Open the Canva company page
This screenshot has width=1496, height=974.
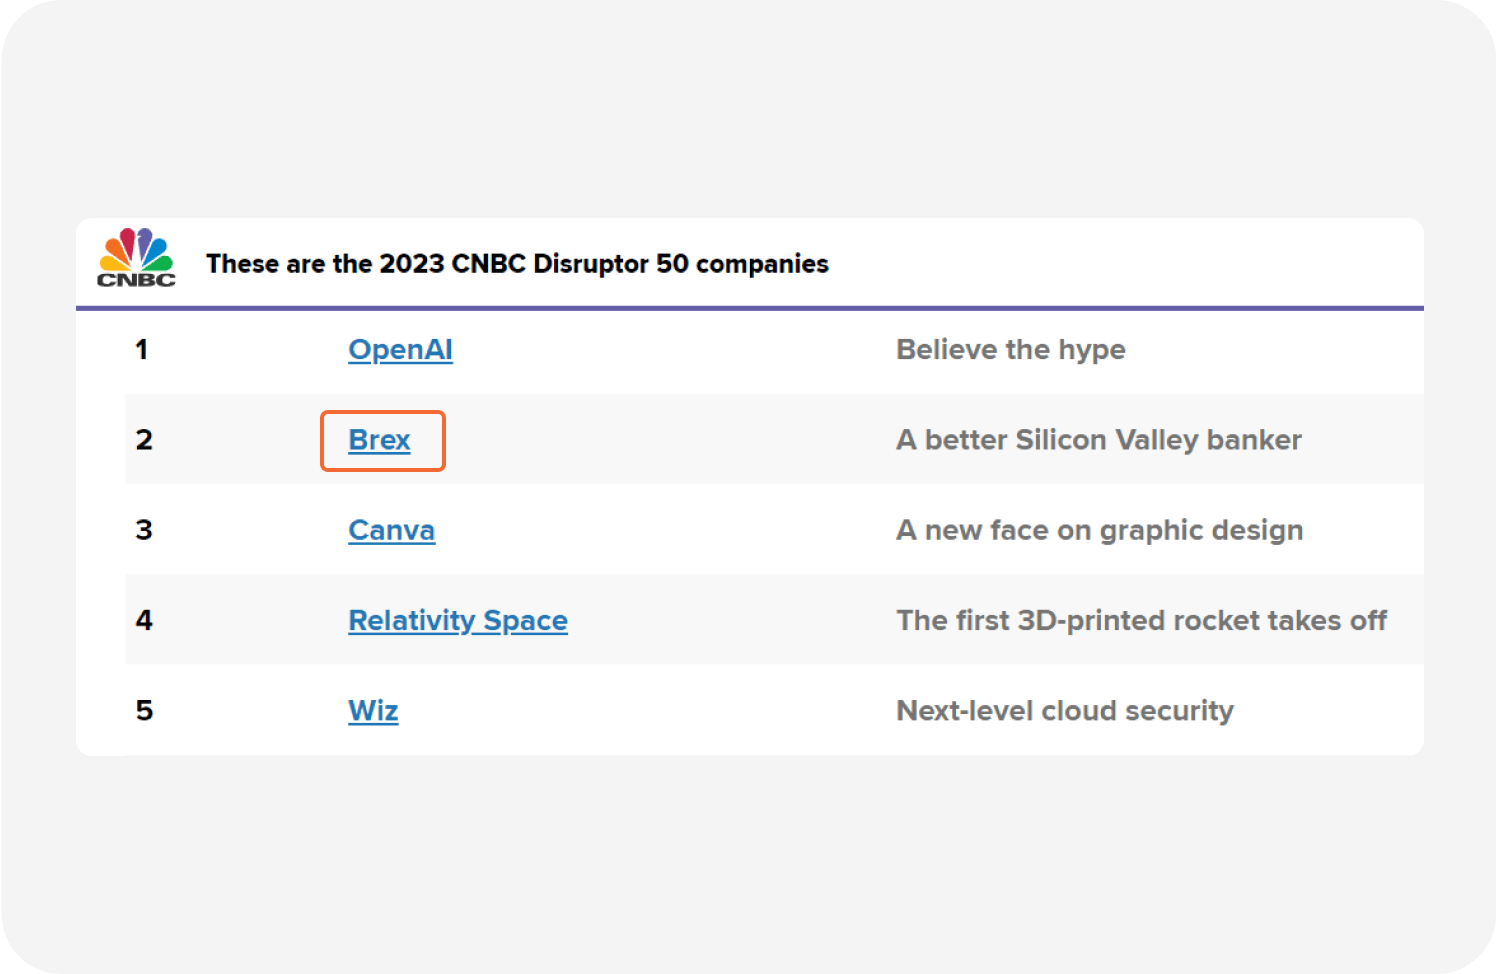[391, 530]
